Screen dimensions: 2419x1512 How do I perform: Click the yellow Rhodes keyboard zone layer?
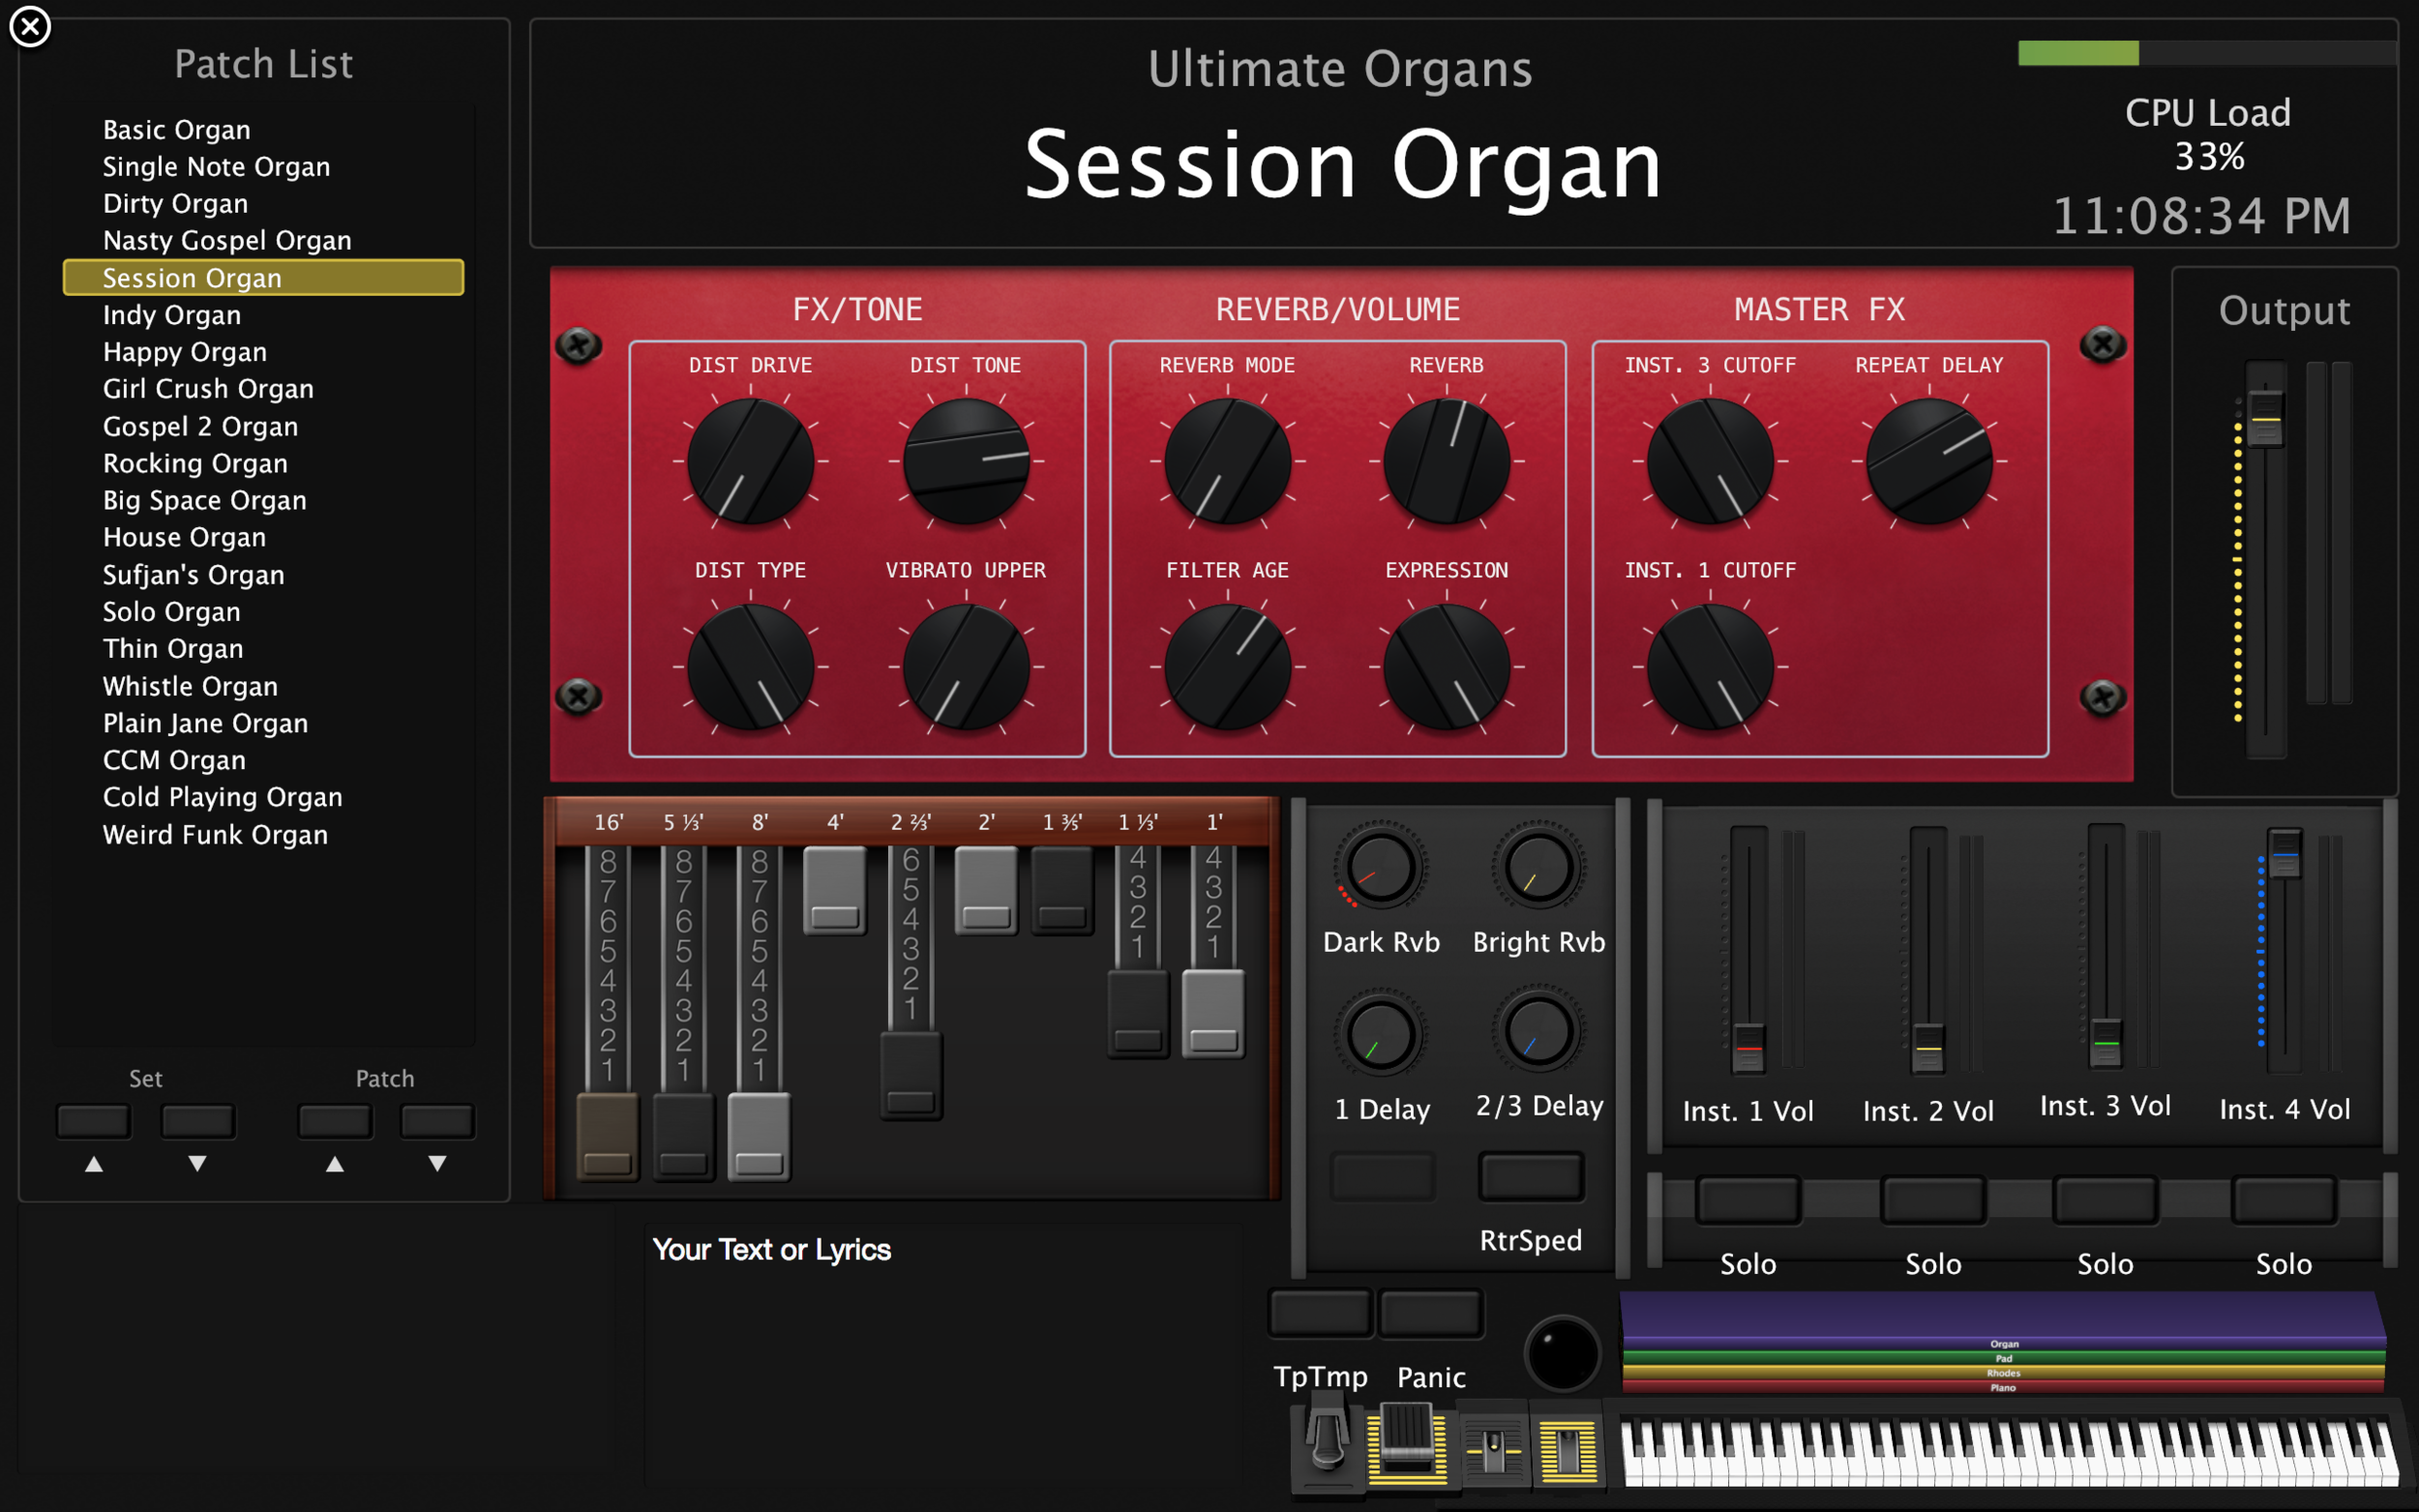[x=2003, y=1372]
